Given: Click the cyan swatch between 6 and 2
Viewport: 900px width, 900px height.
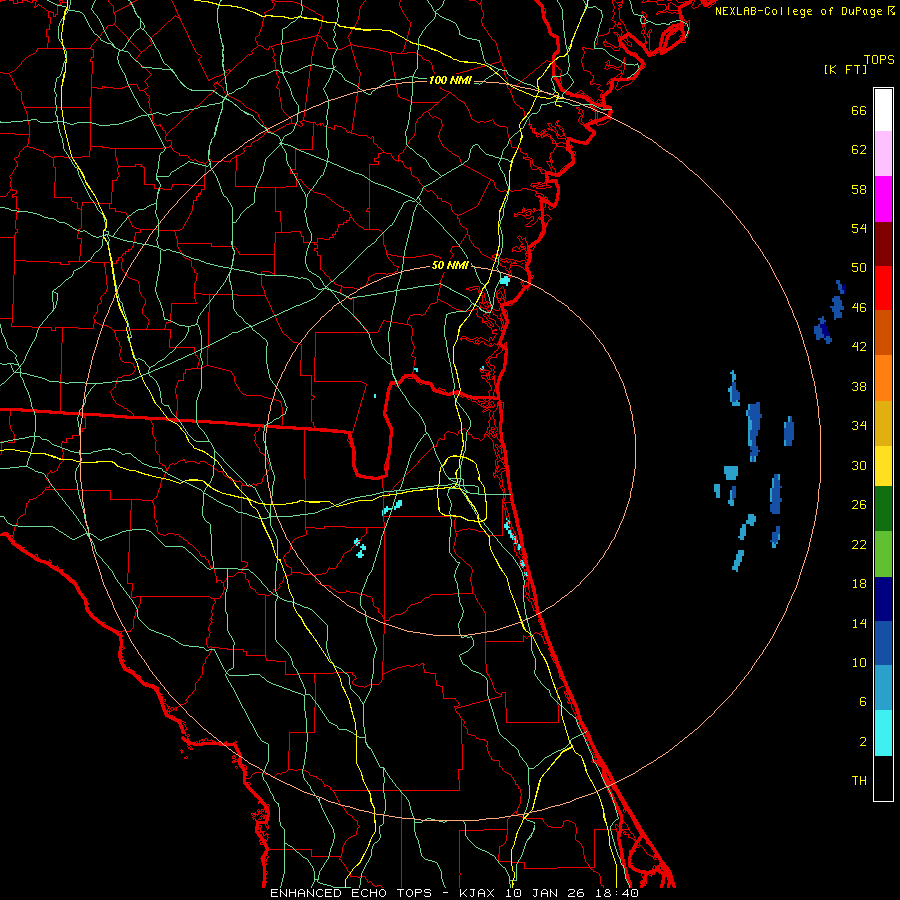Looking at the screenshot, I should [883, 732].
